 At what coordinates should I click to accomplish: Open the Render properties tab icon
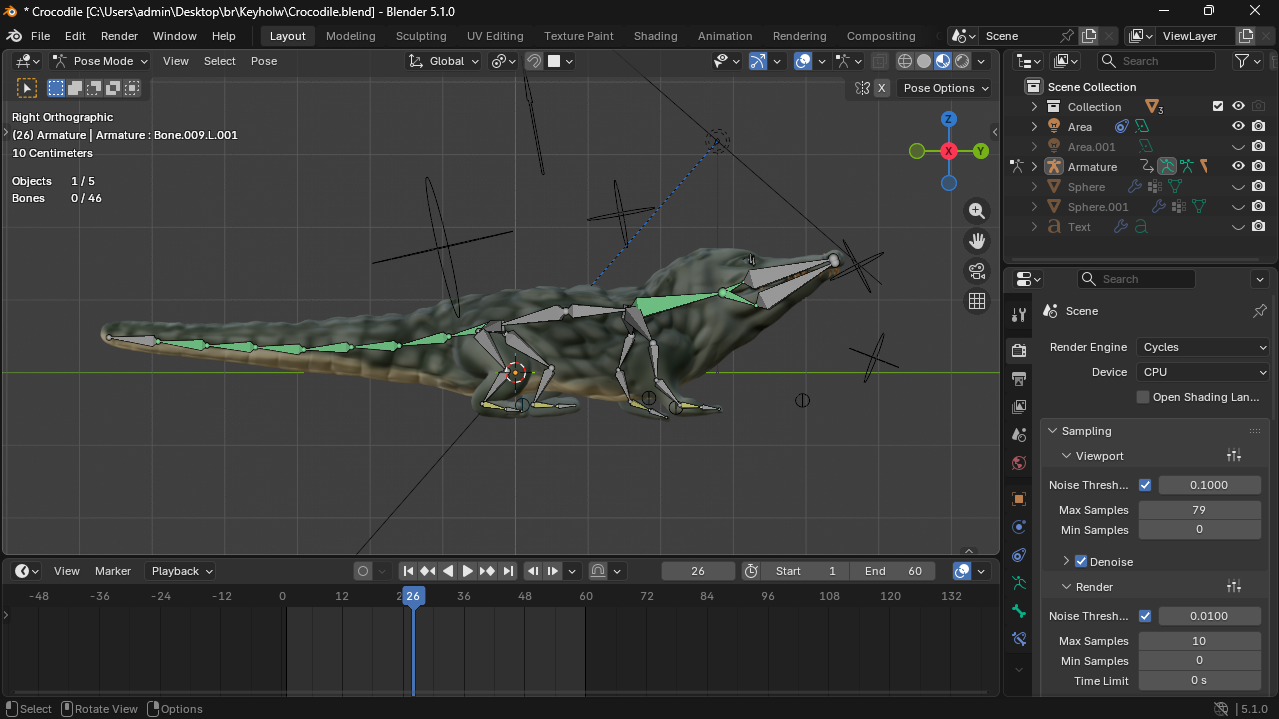point(1019,350)
